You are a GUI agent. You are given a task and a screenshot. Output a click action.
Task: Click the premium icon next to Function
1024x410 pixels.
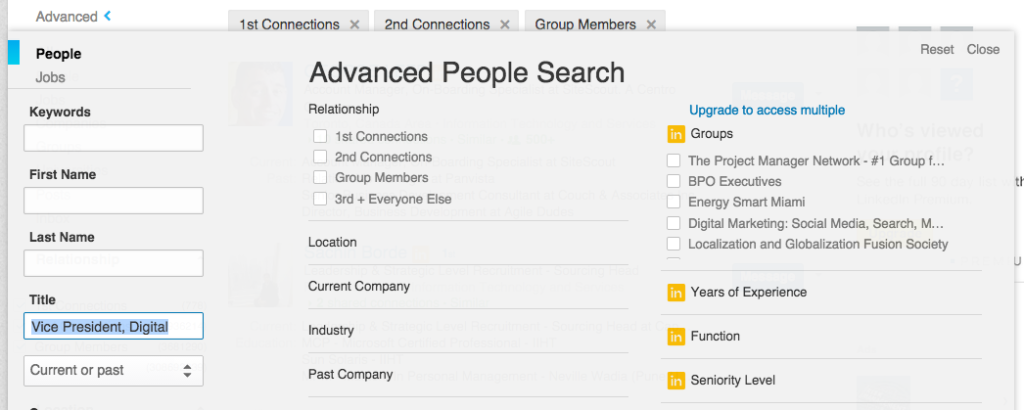tap(676, 336)
